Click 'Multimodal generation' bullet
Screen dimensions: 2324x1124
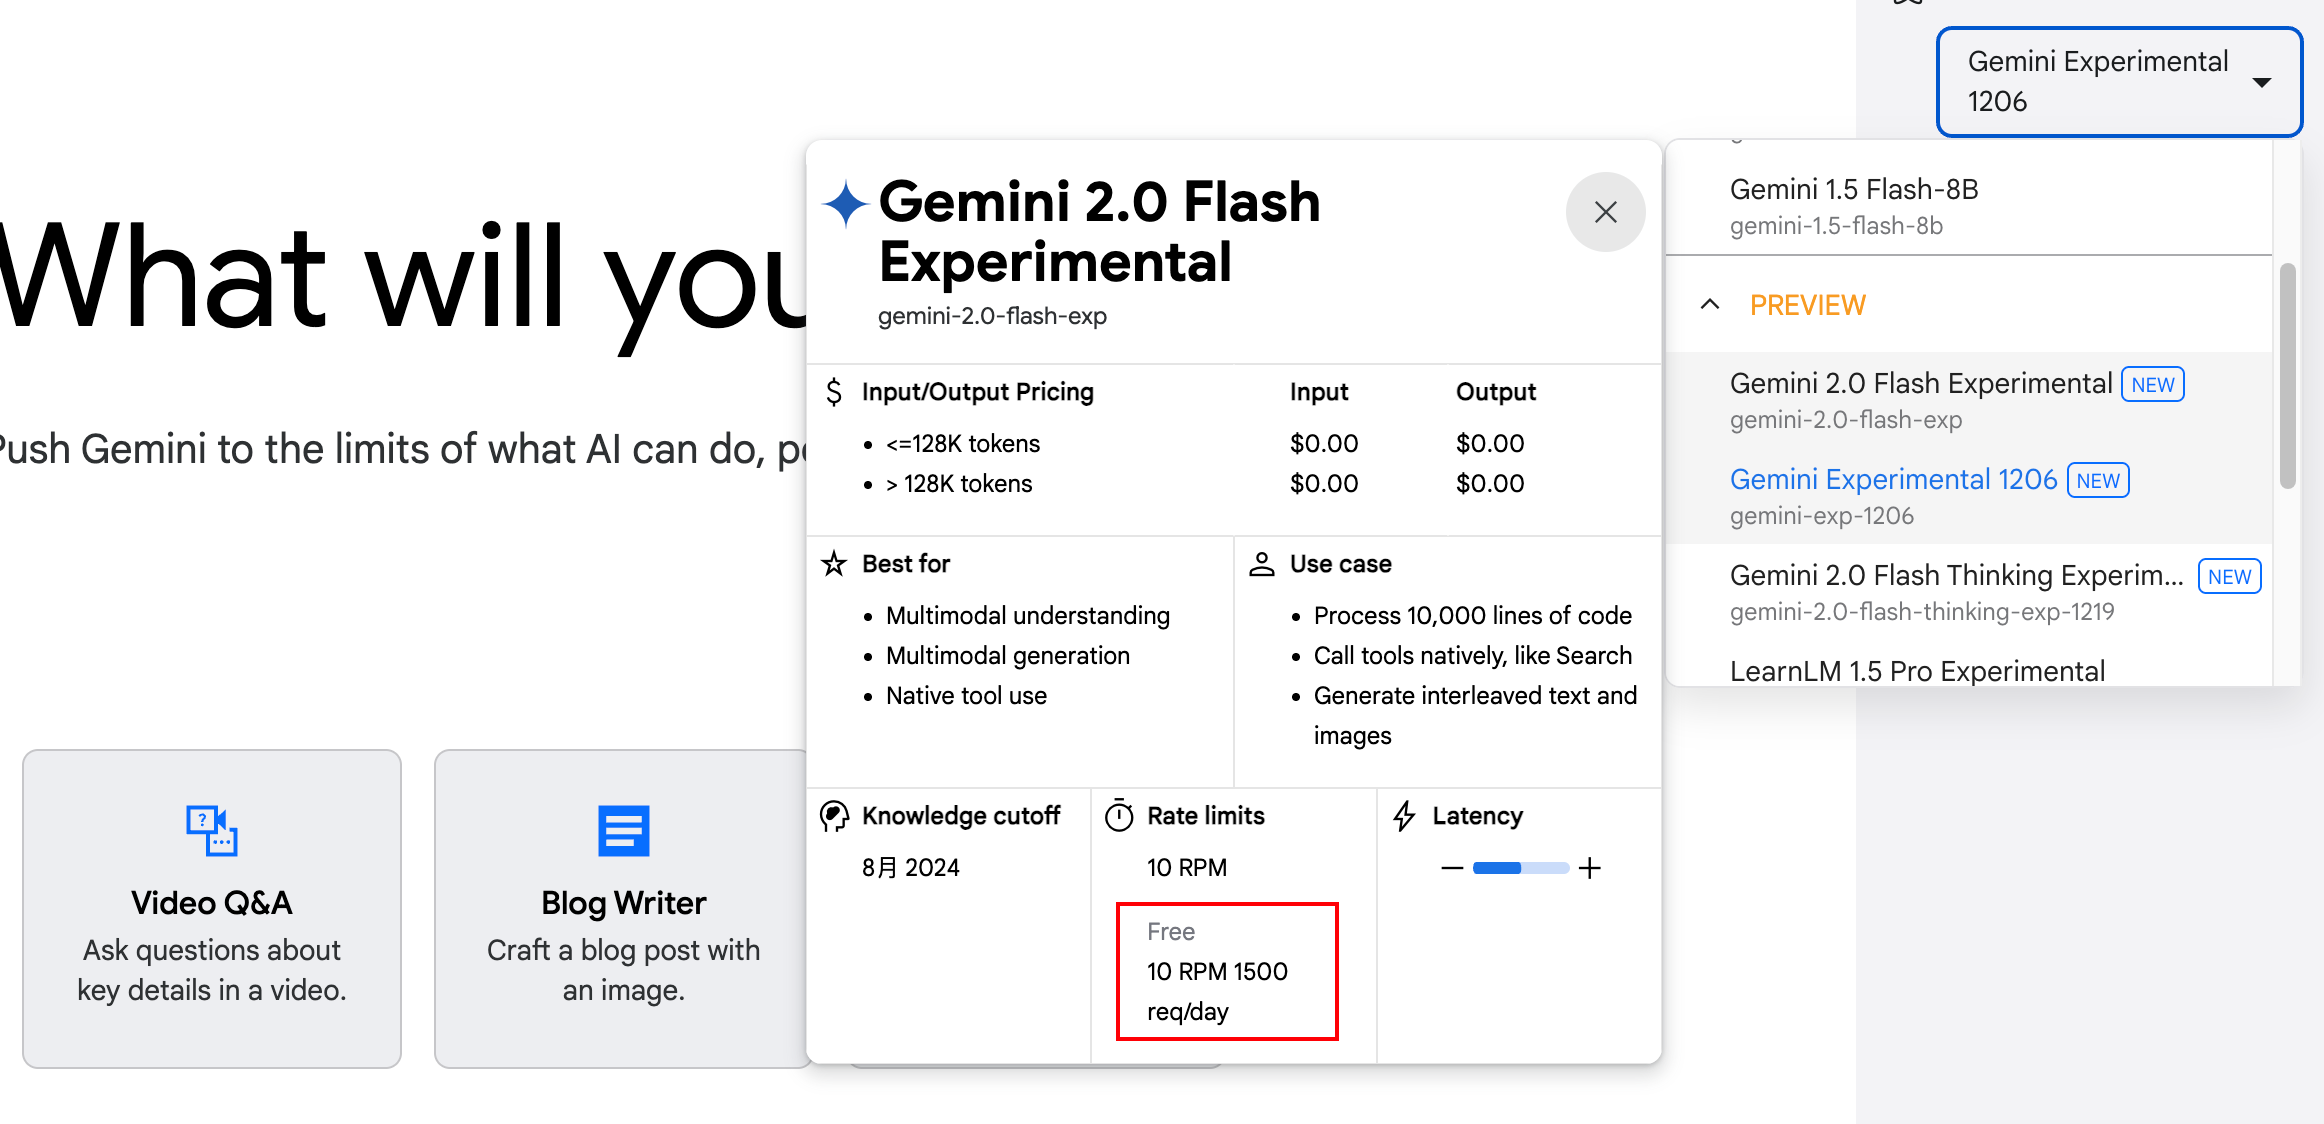(1008, 656)
